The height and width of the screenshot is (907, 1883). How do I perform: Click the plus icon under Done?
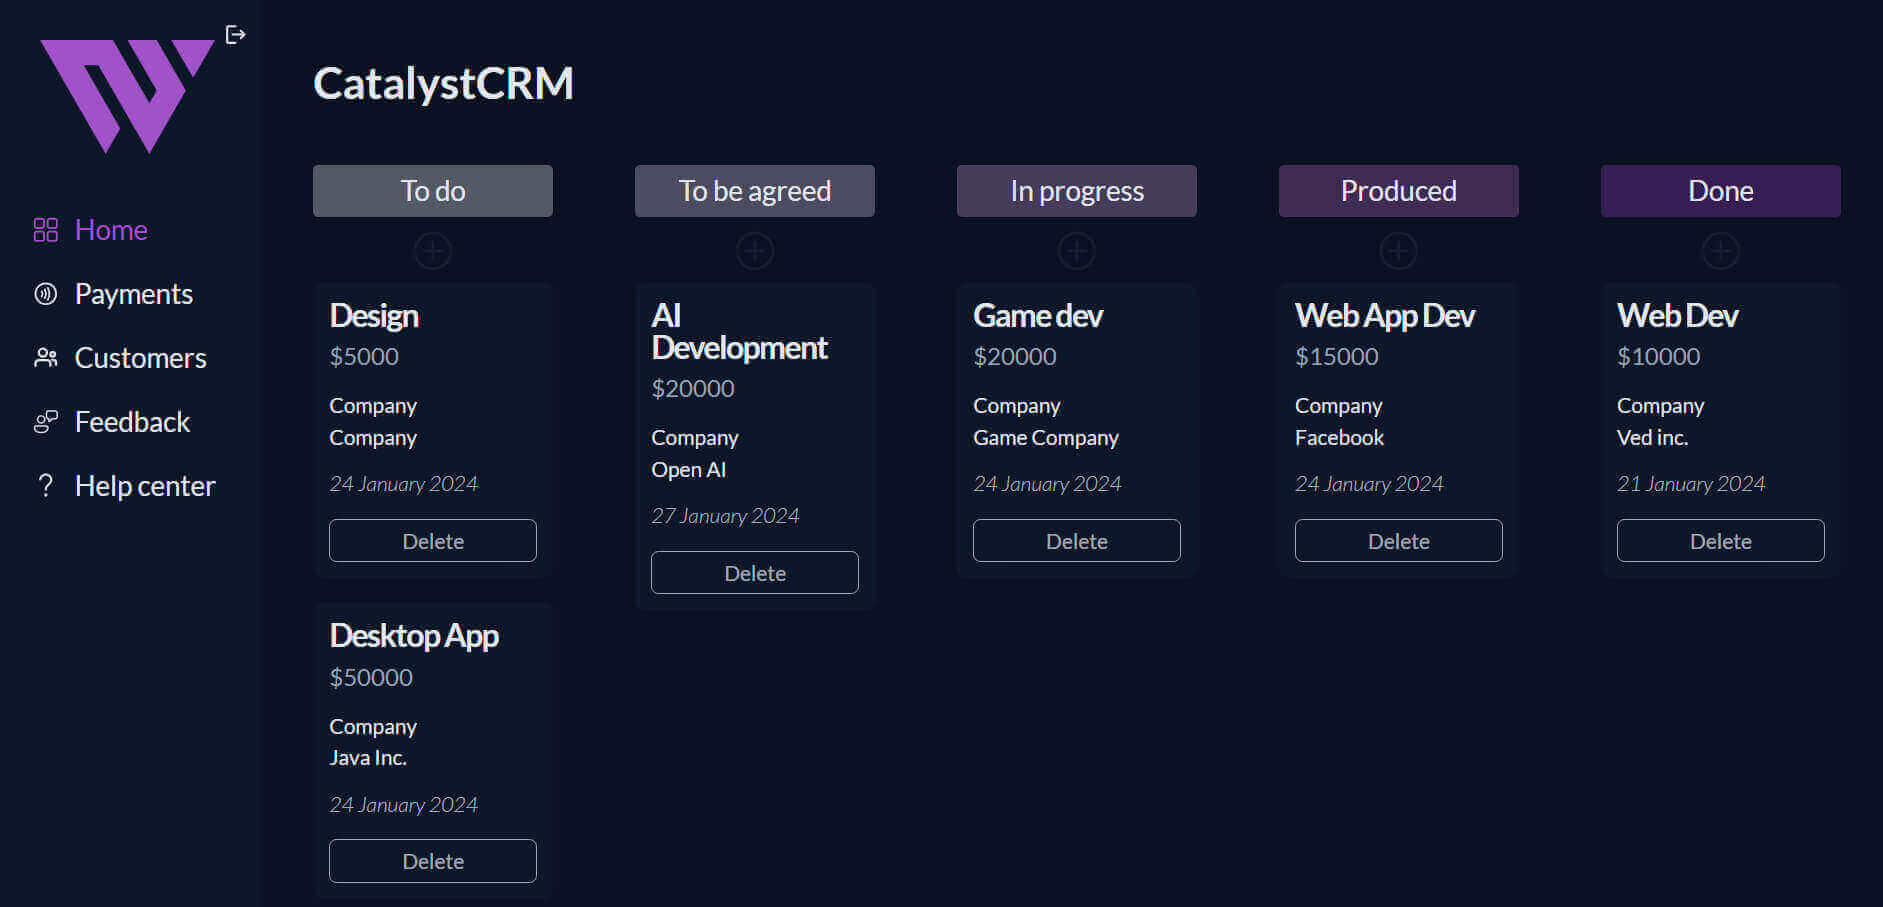[1721, 251]
